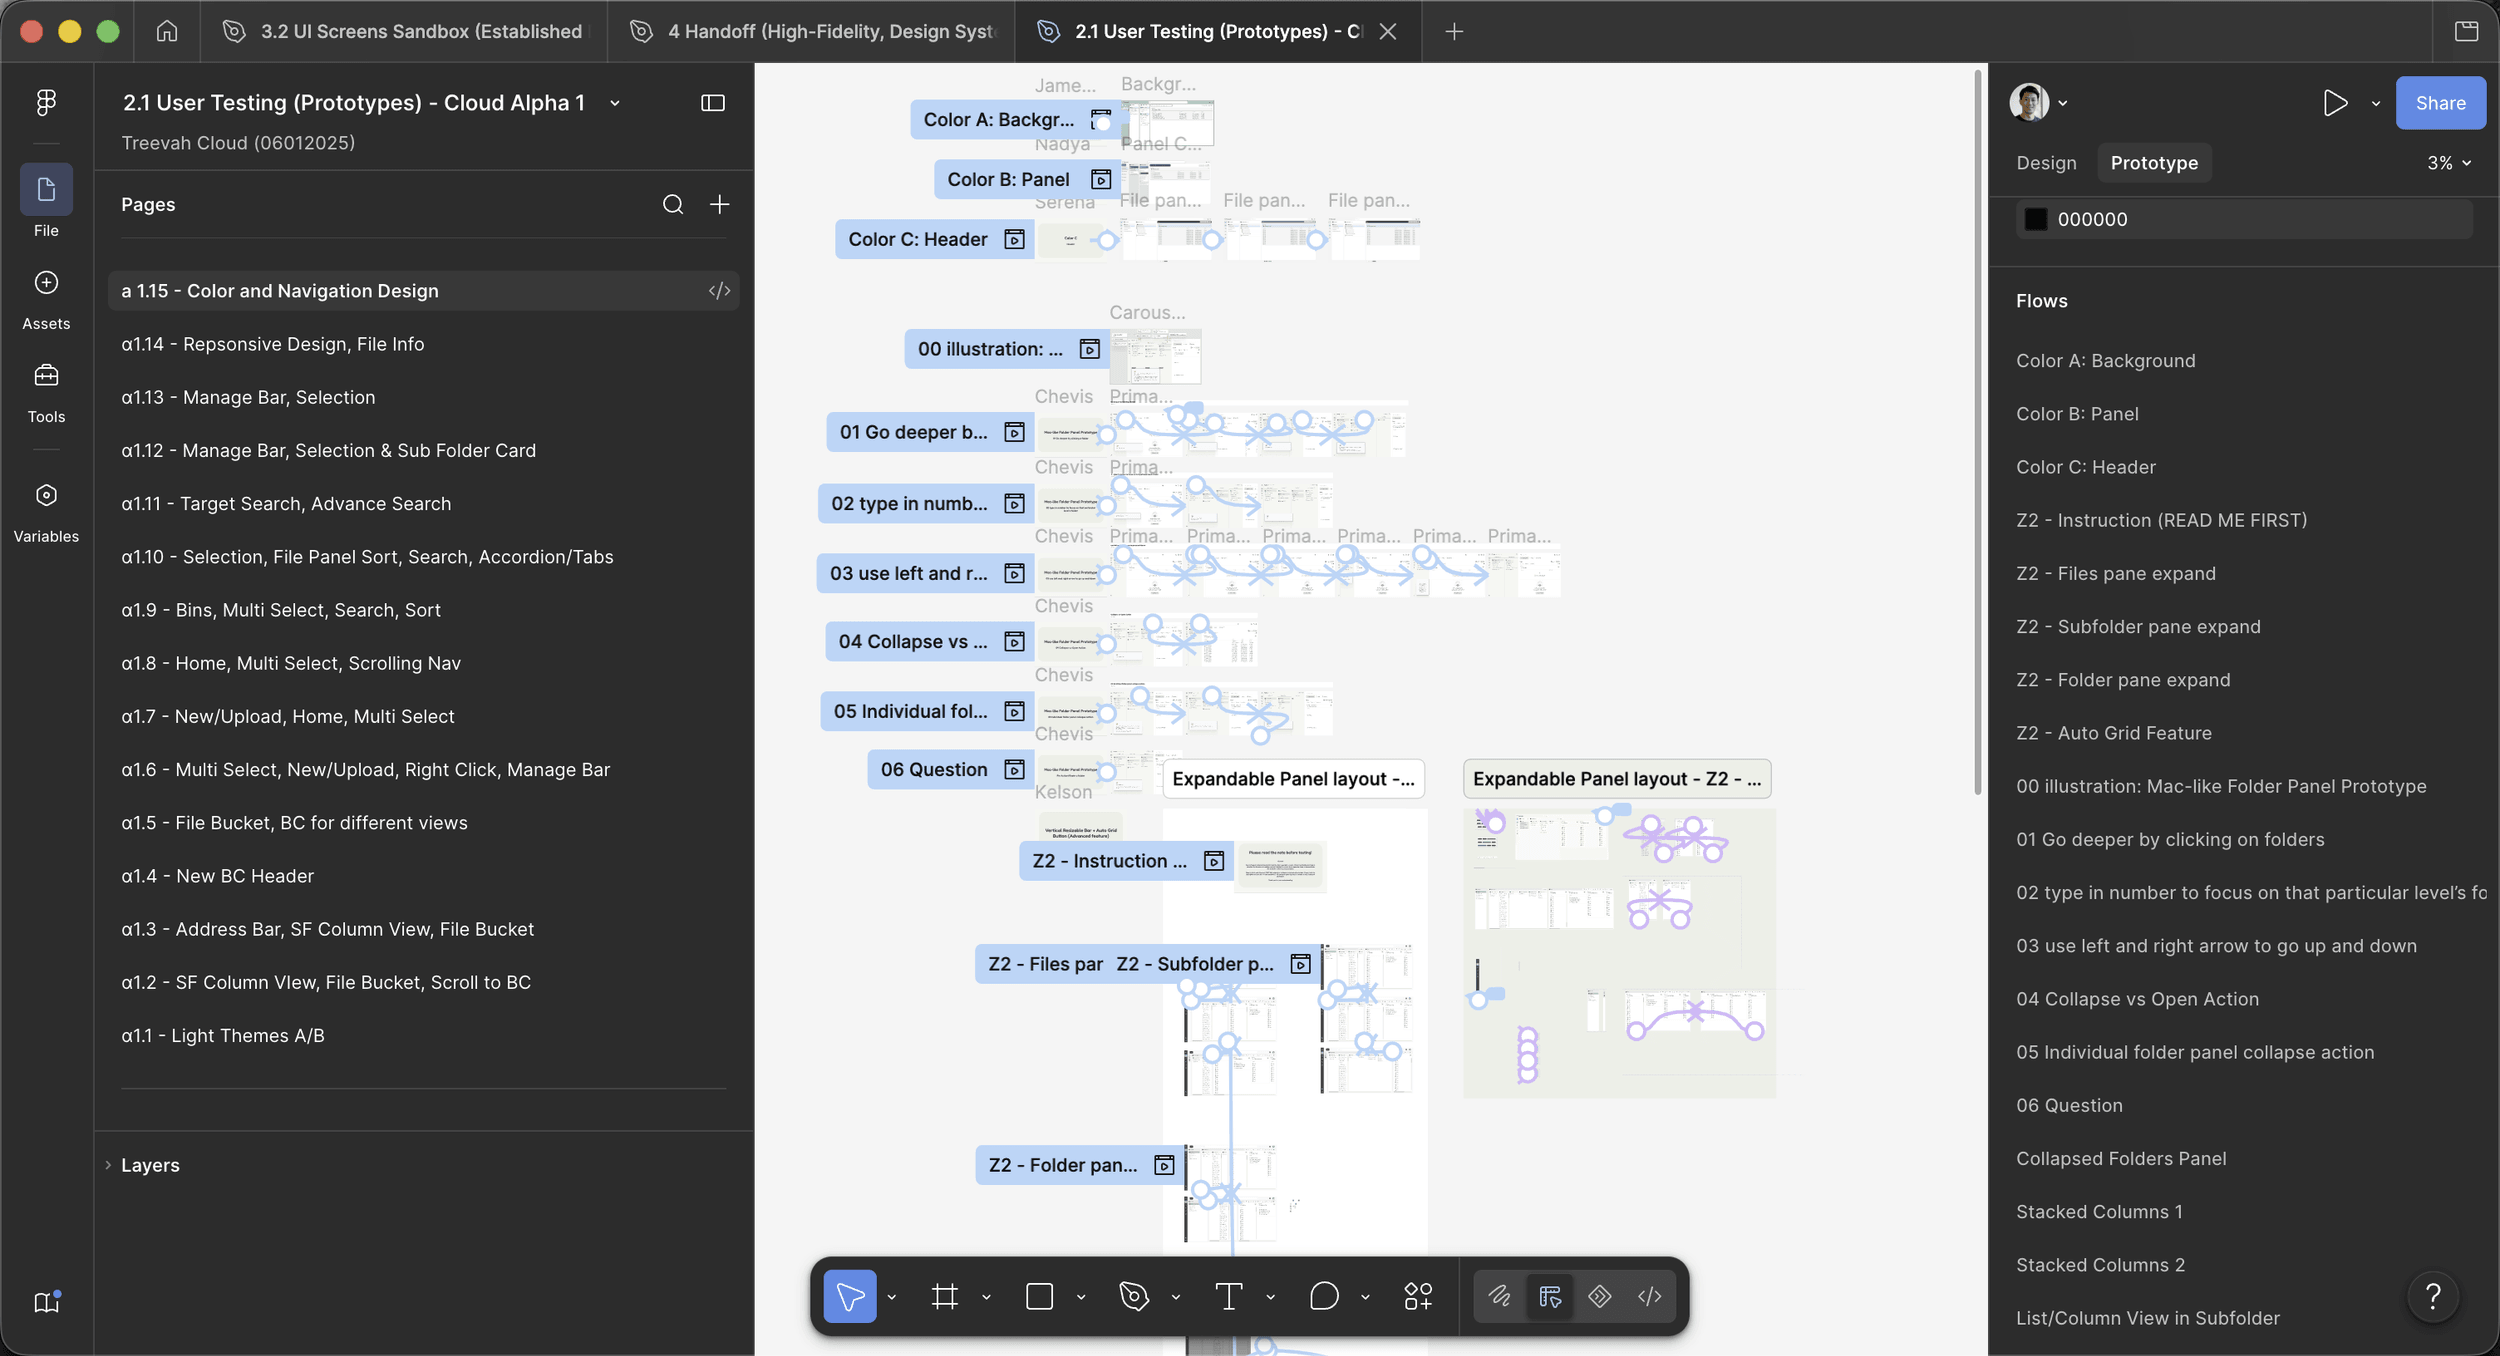This screenshot has width=2500, height=1356.
Task: Open new tab with plus icon
Action: point(1454,31)
